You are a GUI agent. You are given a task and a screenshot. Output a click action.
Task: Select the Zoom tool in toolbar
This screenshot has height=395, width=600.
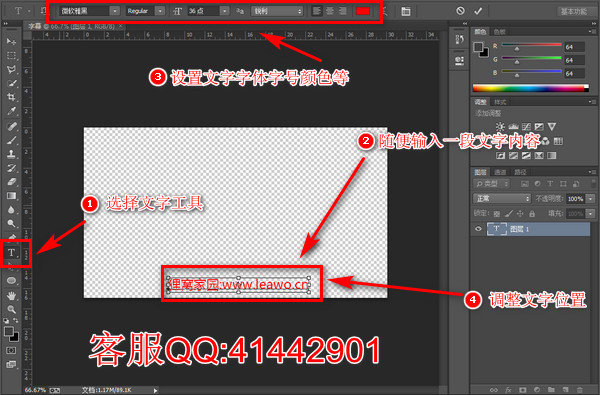tap(11, 309)
